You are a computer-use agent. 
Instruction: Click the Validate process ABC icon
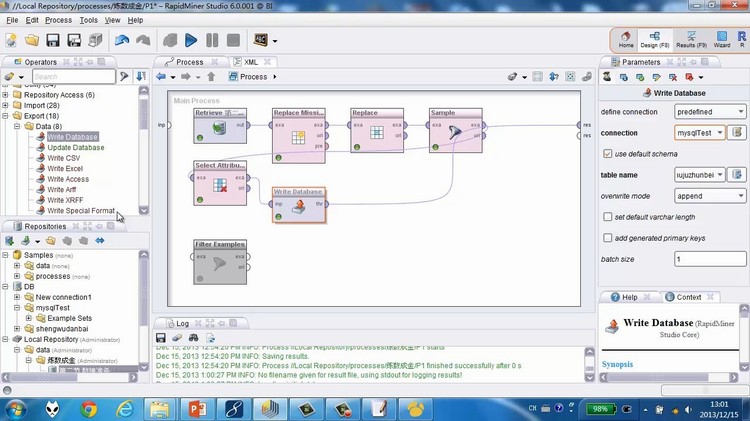[261, 40]
